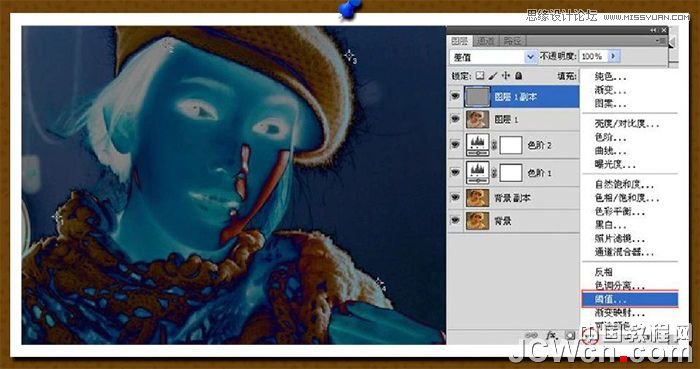Hide the 图层 1 副本 layer
The height and width of the screenshot is (369, 700).
tap(455, 96)
